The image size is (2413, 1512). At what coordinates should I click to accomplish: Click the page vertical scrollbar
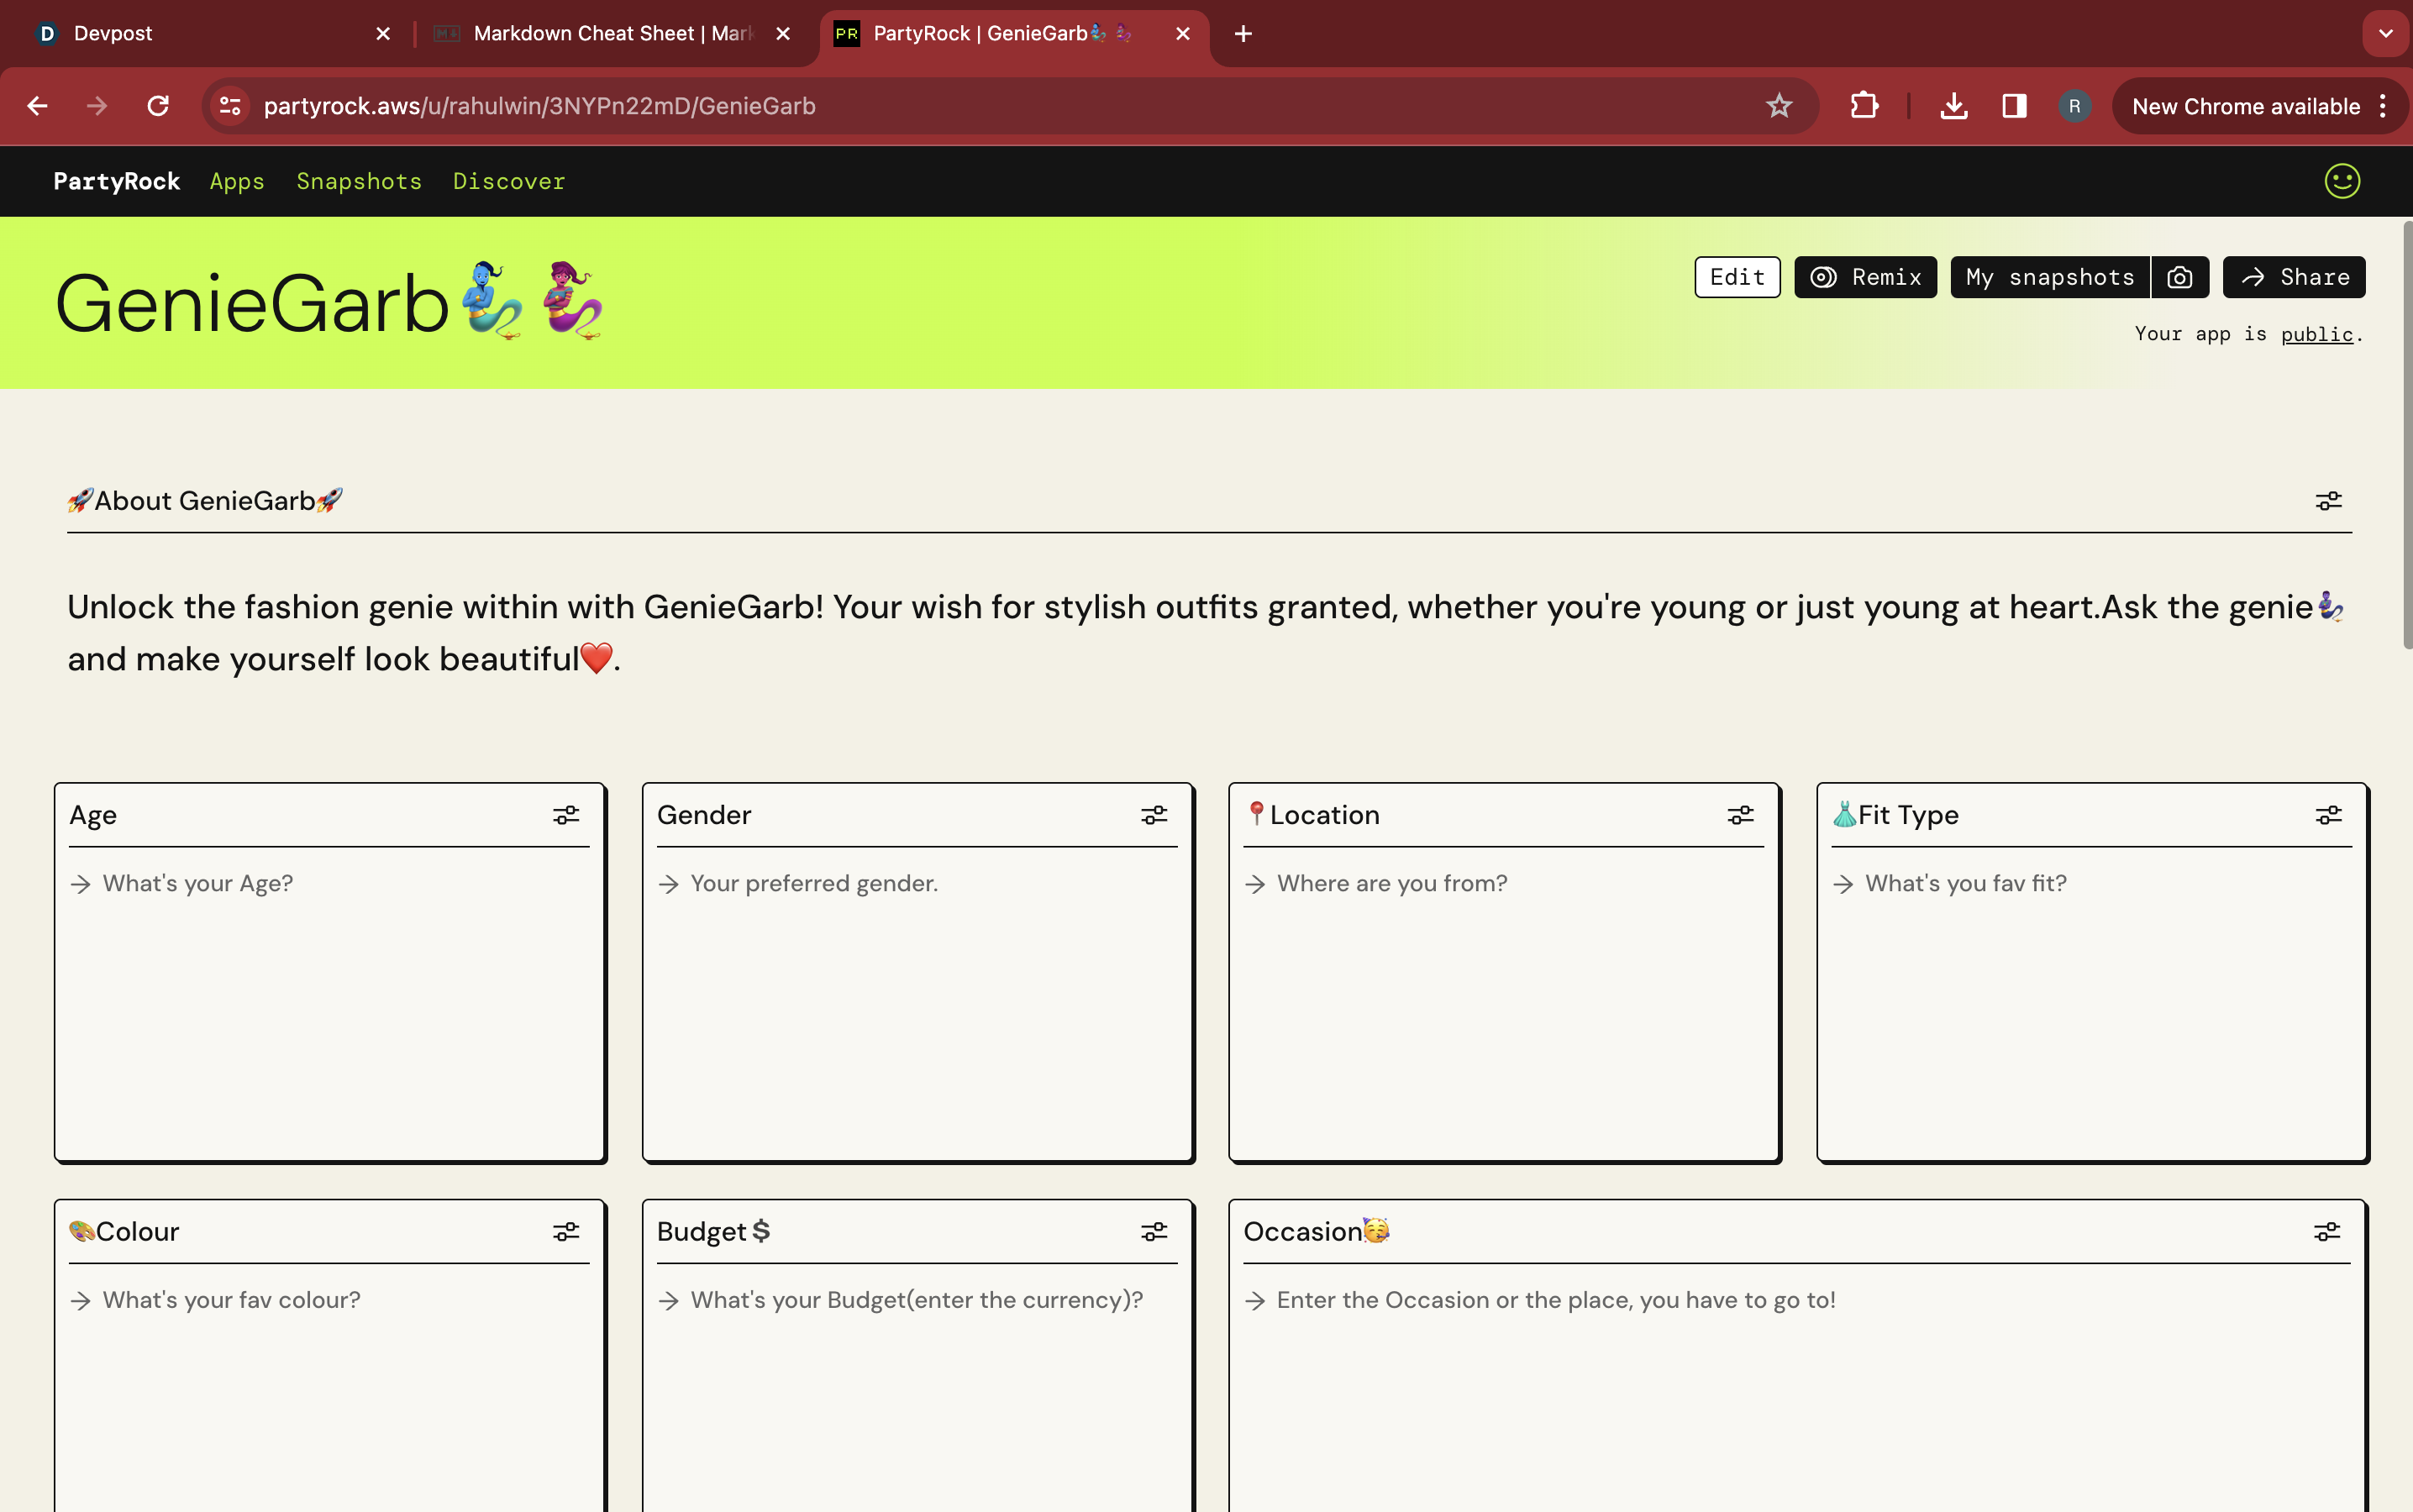(2406, 436)
